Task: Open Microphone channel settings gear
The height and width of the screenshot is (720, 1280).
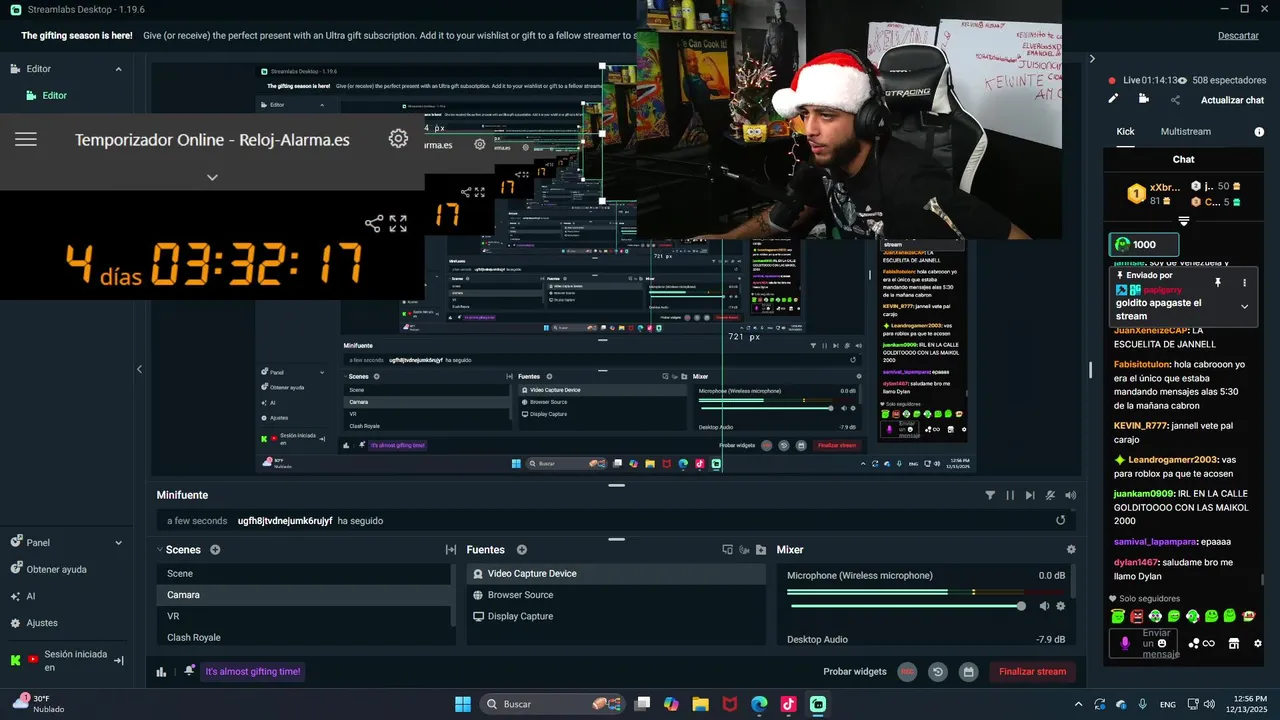Action: (1061, 606)
